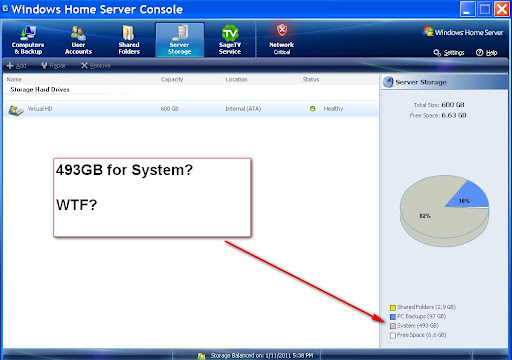512x360 pixels.
Task: Open Settings in the header
Action: [x=449, y=53]
